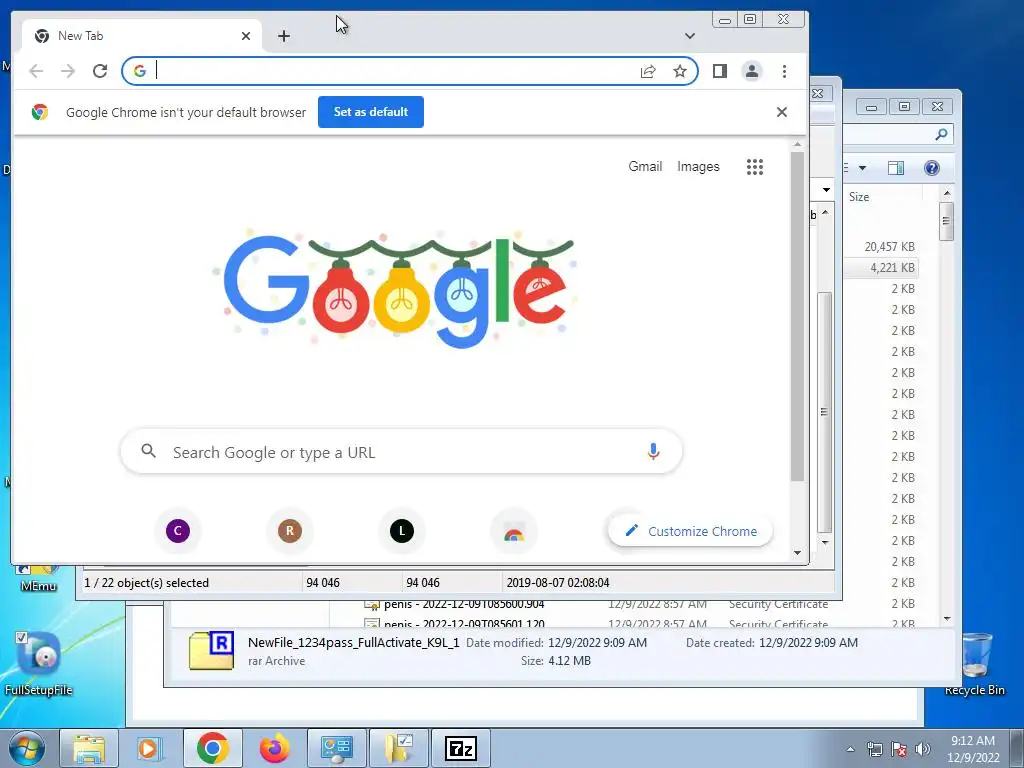Switch to Chrome on the taskbar
The height and width of the screenshot is (768, 1024).
212,748
